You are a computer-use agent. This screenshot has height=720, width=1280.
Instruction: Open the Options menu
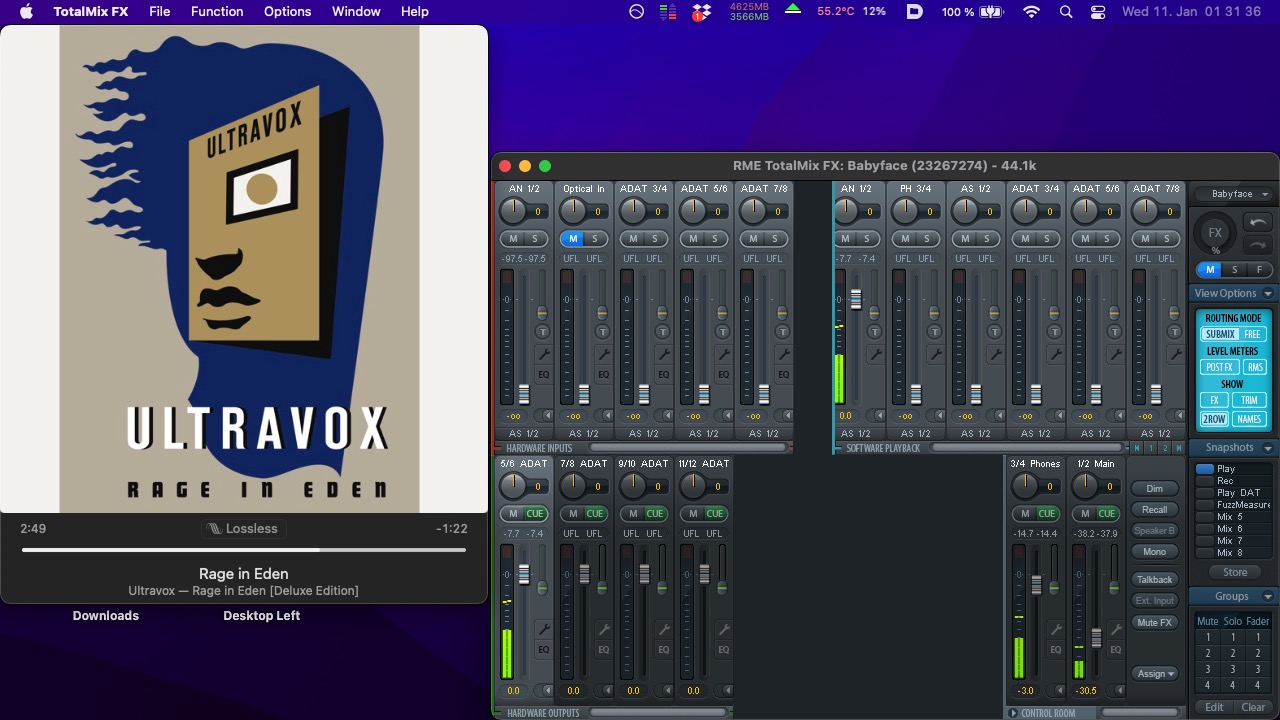pos(287,12)
